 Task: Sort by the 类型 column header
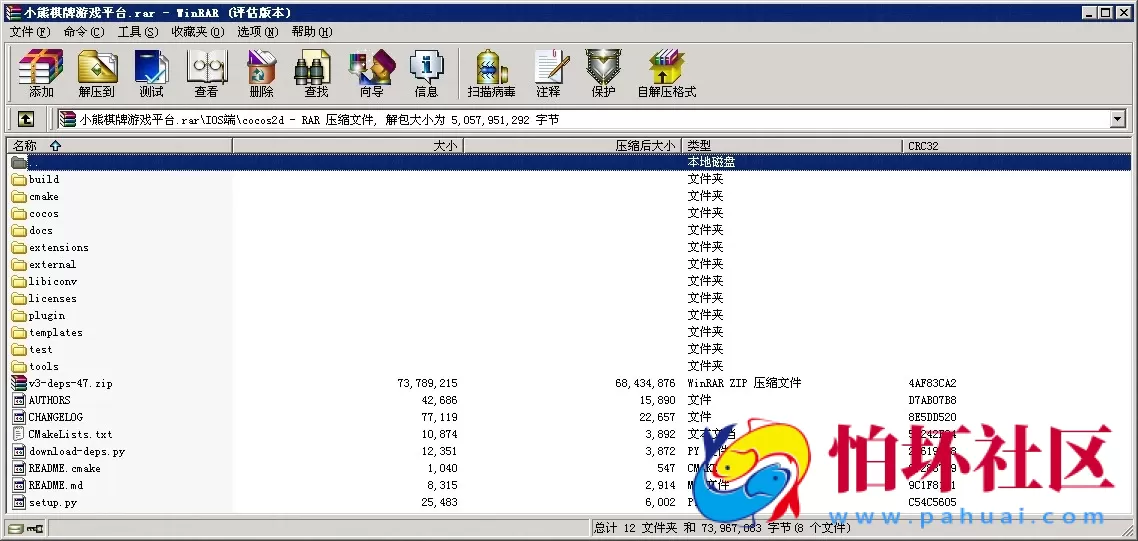click(x=793, y=146)
